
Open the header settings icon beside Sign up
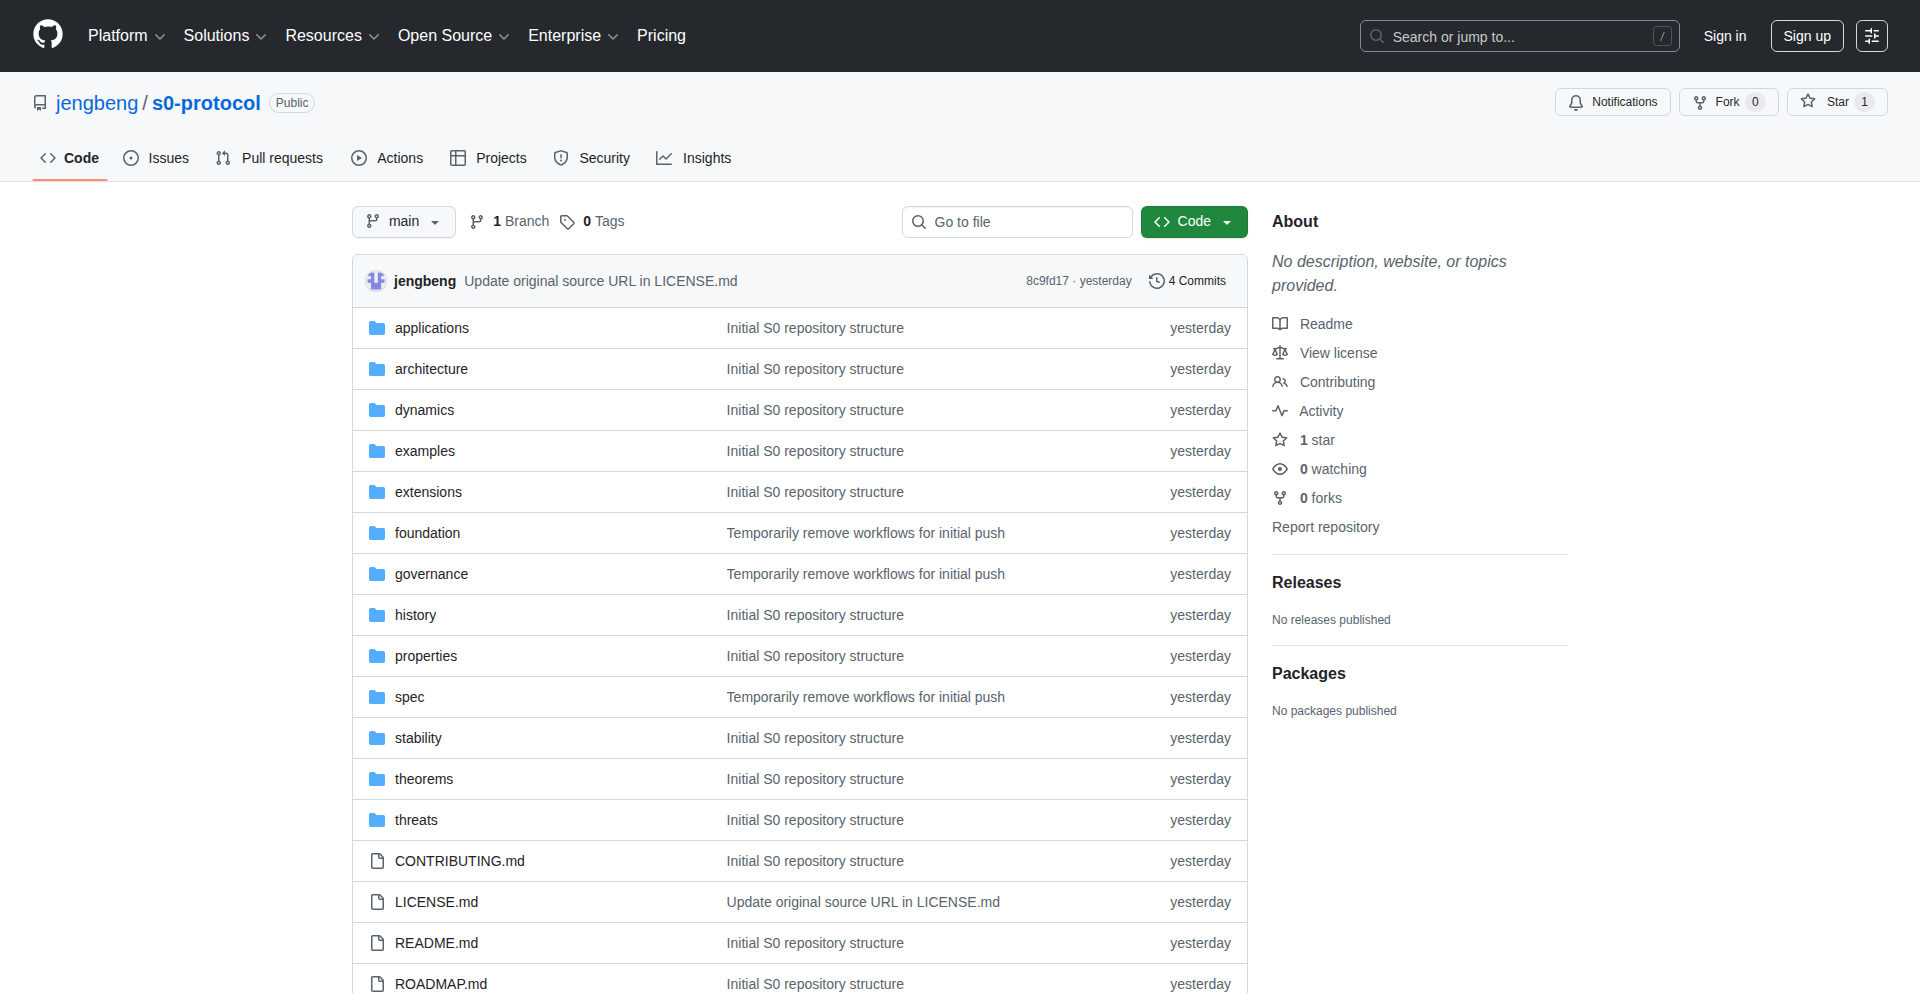coord(1871,36)
